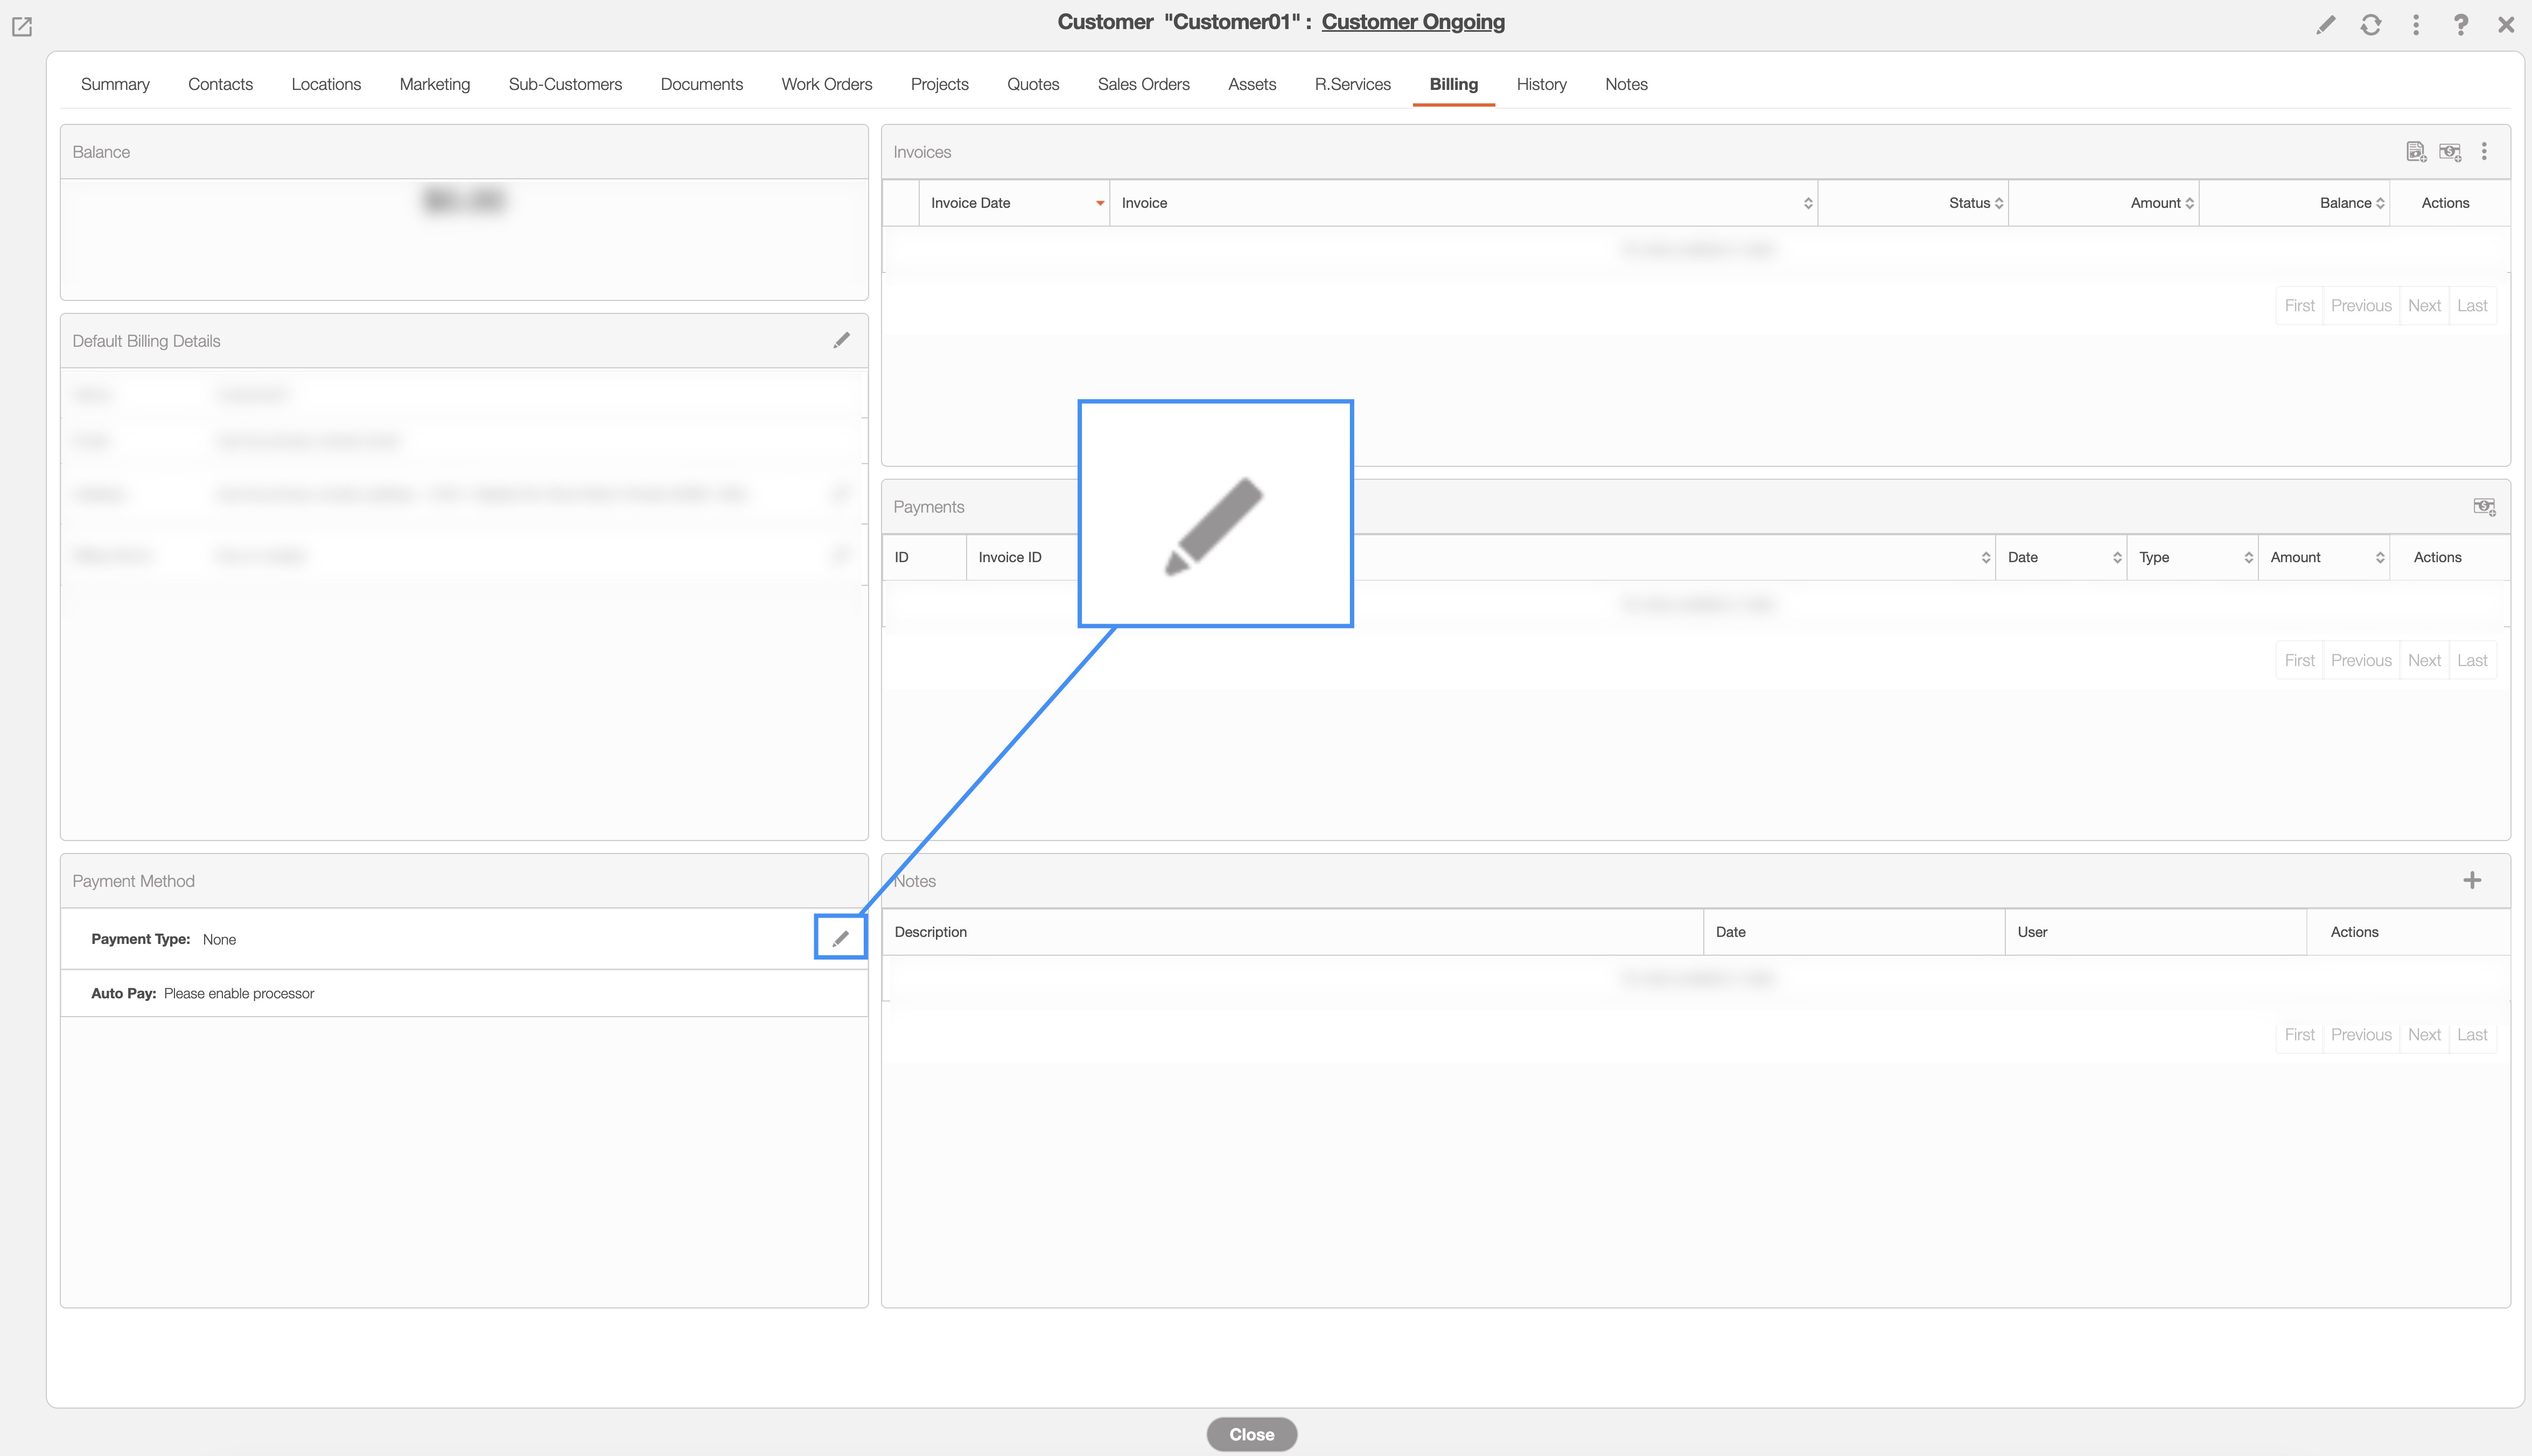This screenshot has width=2532, height=1456.
Task: Click the refresh icon in title bar
Action: [2371, 25]
